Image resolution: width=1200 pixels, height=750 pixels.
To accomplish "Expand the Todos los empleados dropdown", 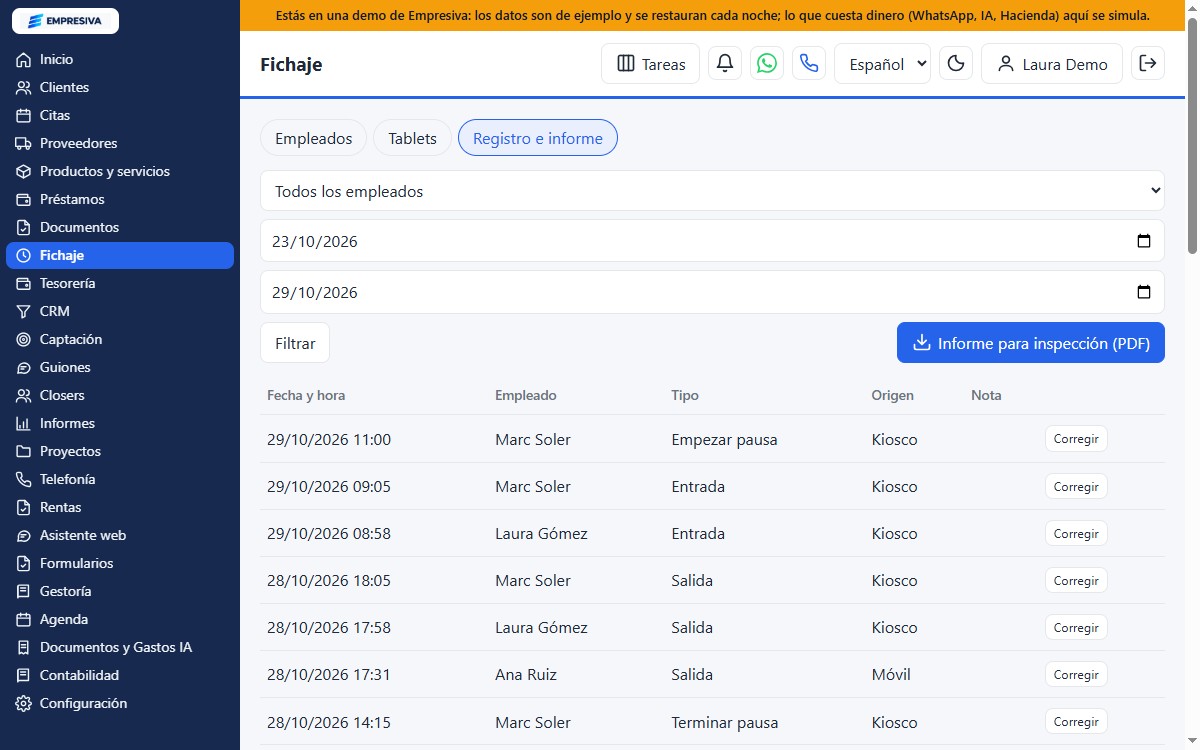I will (712, 191).
